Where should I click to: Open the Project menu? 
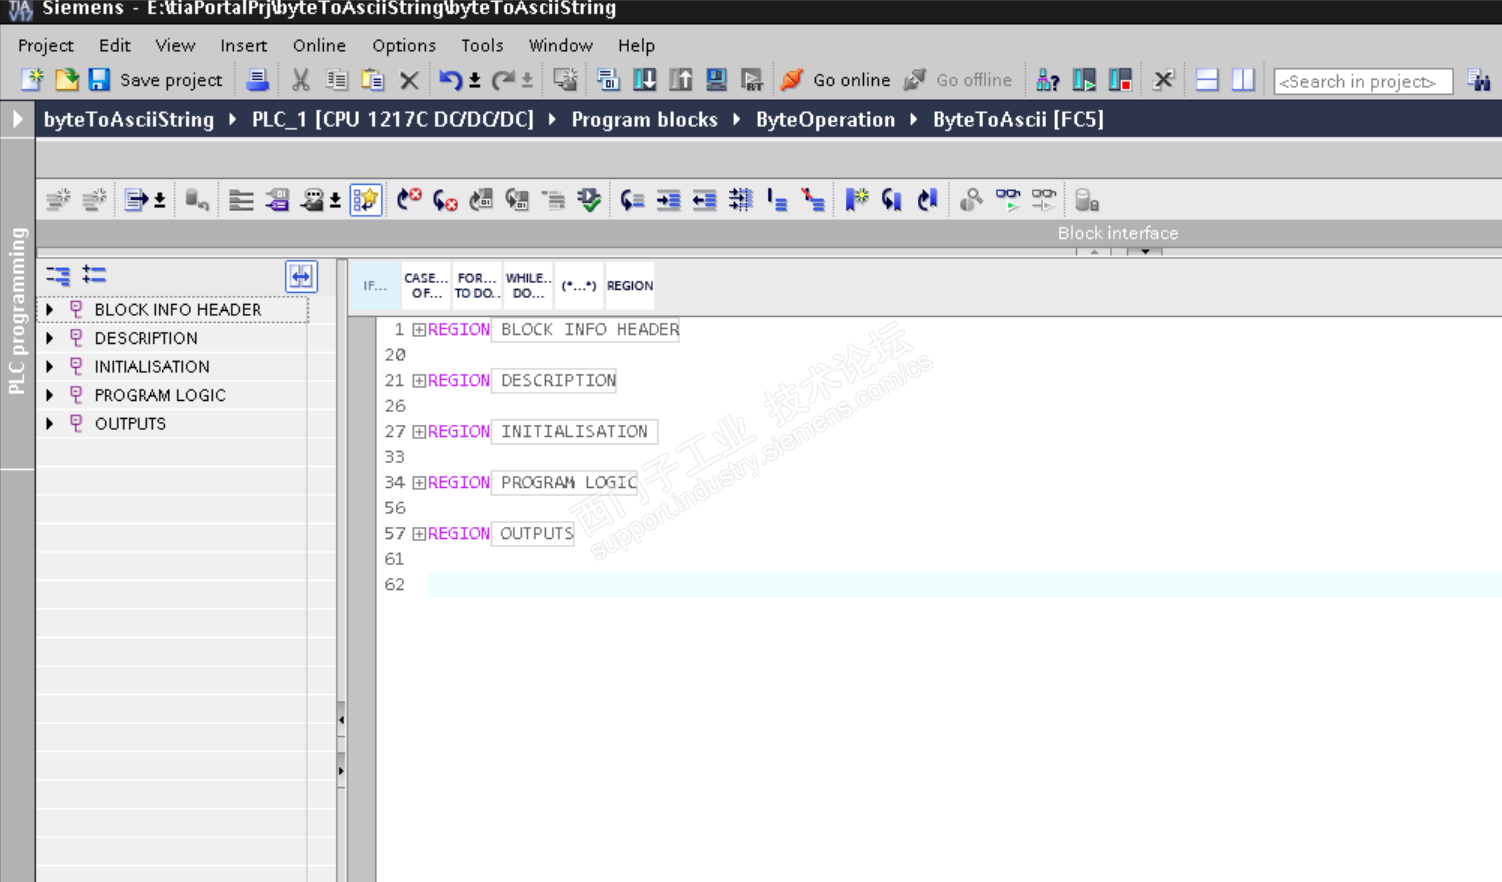pos(46,46)
